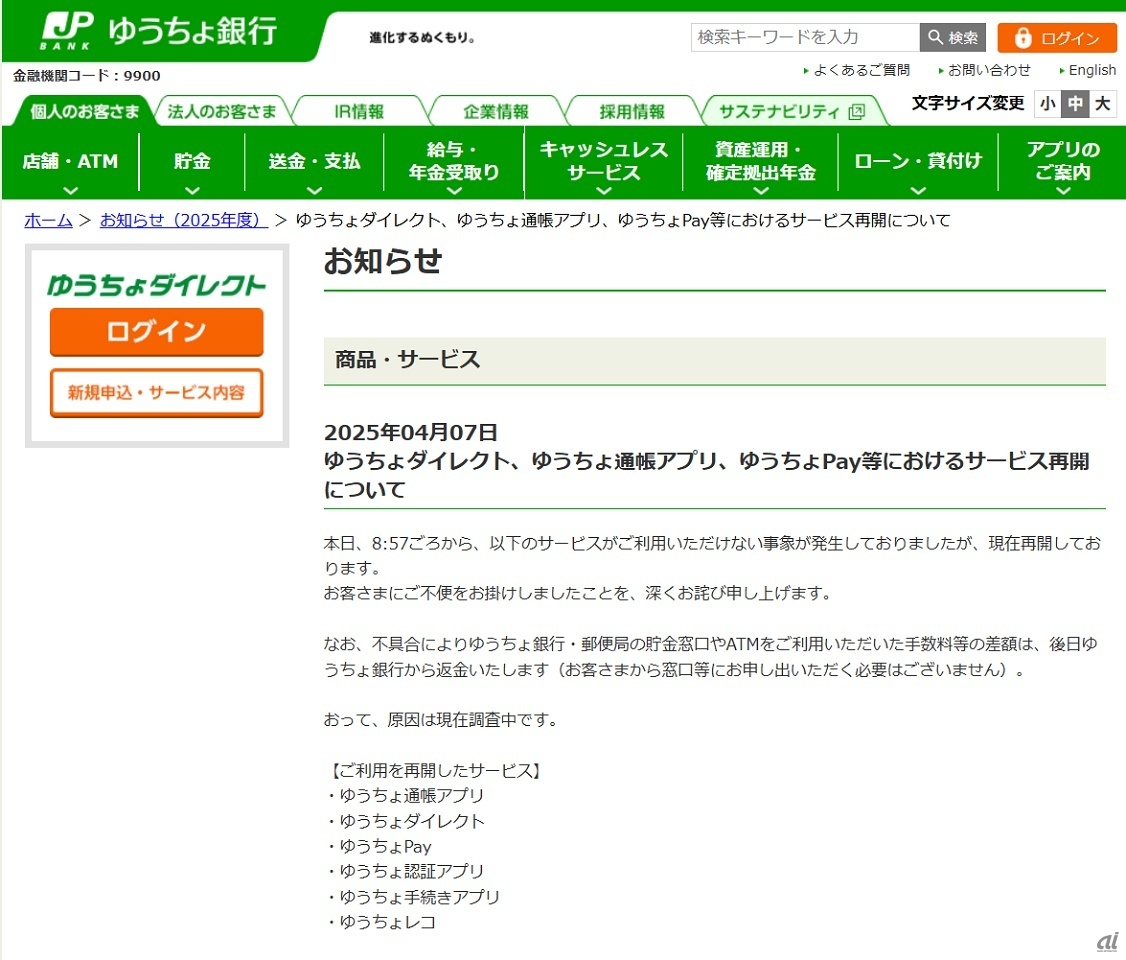This screenshot has width=1126, height=960.
Task: Click the 金融機関コード：9900 text
Action: click(86, 75)
